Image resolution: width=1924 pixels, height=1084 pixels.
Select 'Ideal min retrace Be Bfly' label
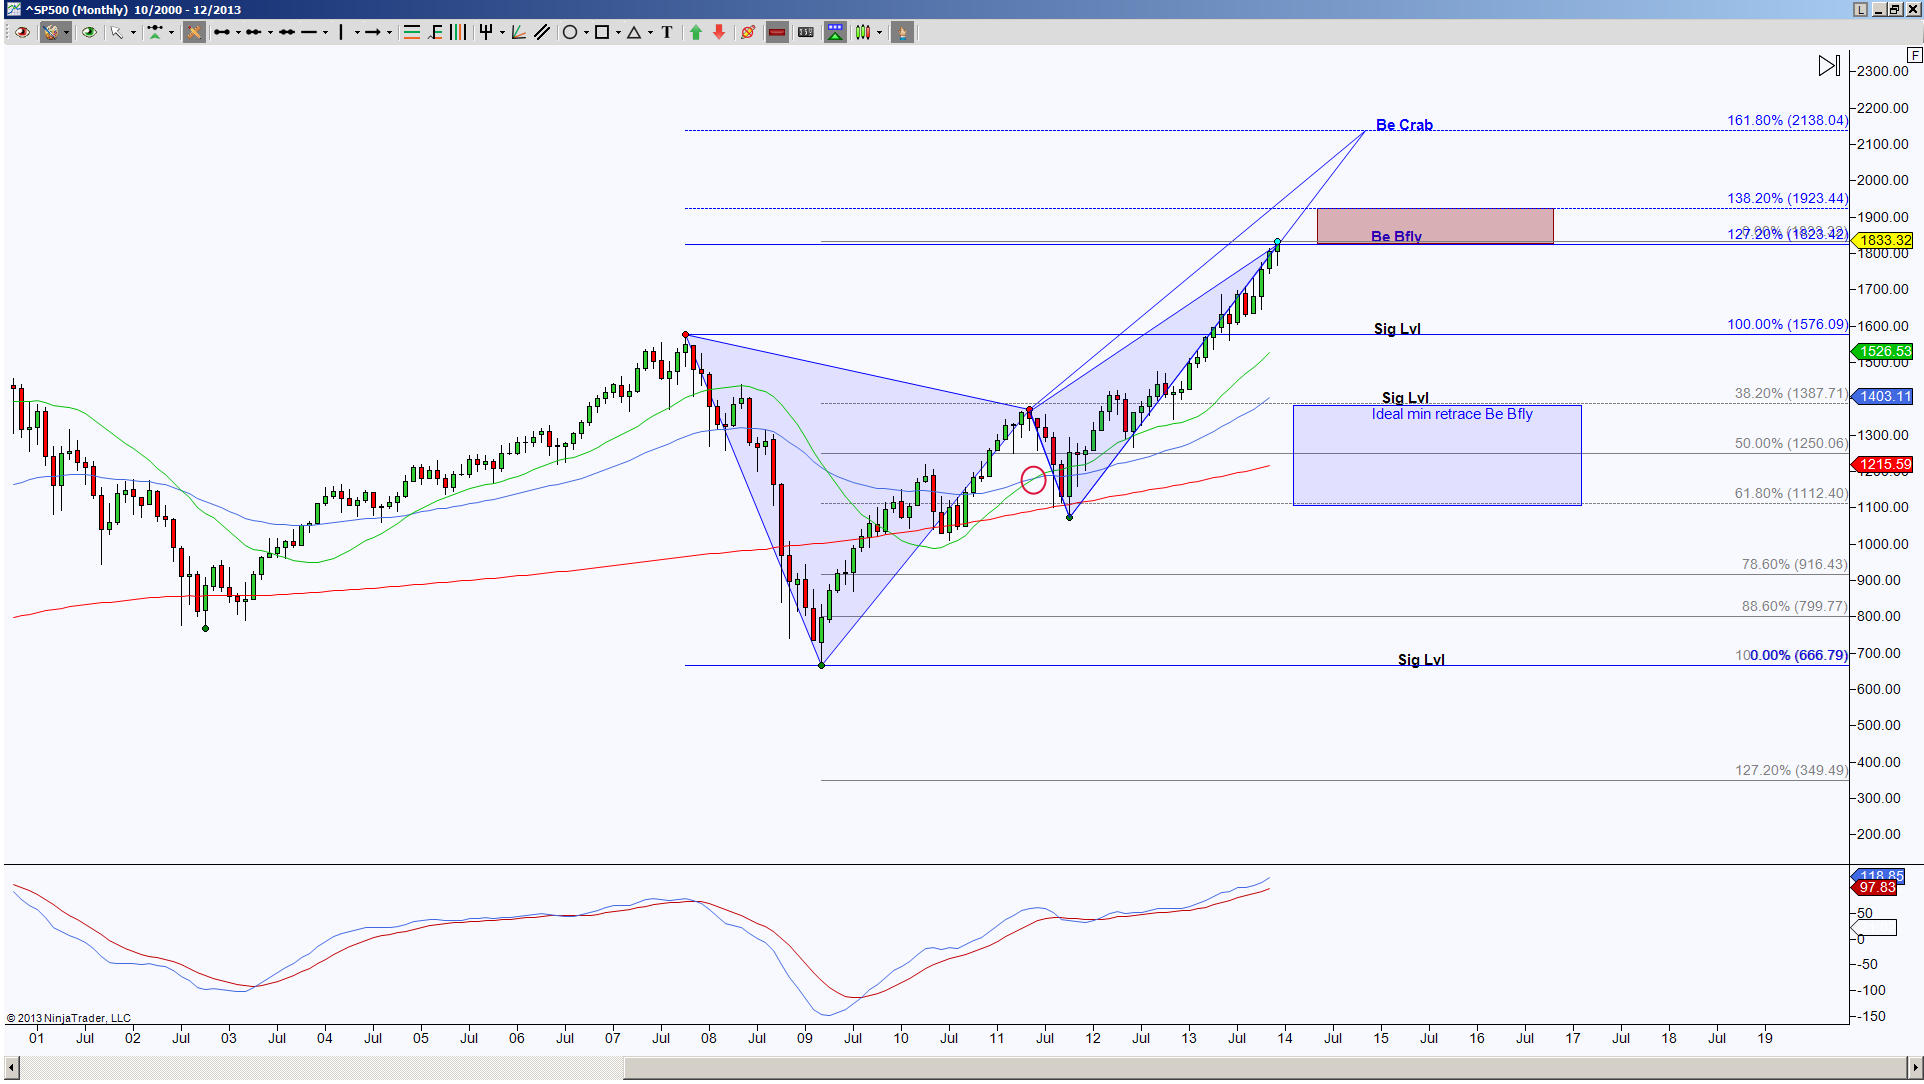click(1451, 414)
